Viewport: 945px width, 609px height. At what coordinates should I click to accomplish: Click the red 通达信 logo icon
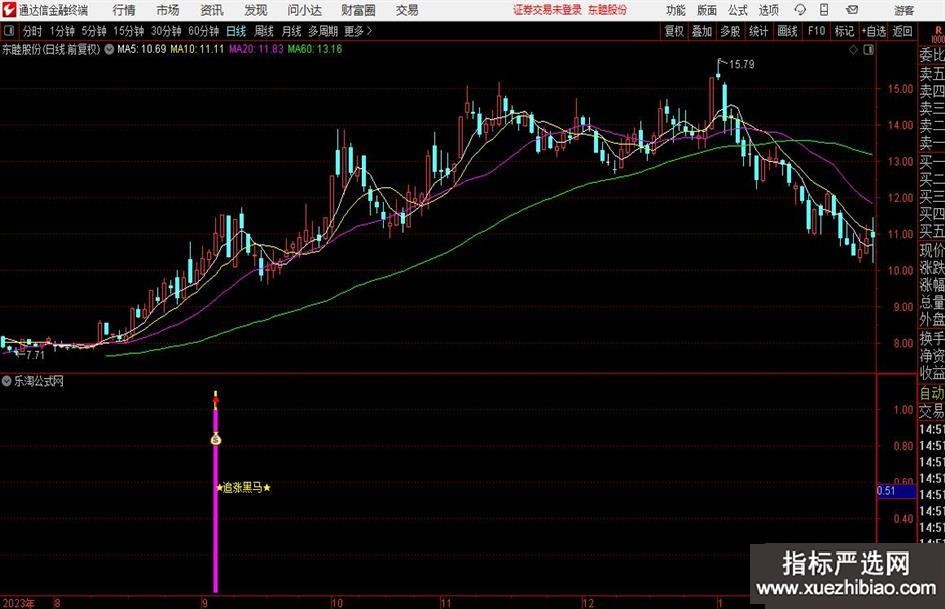point(9,10)
